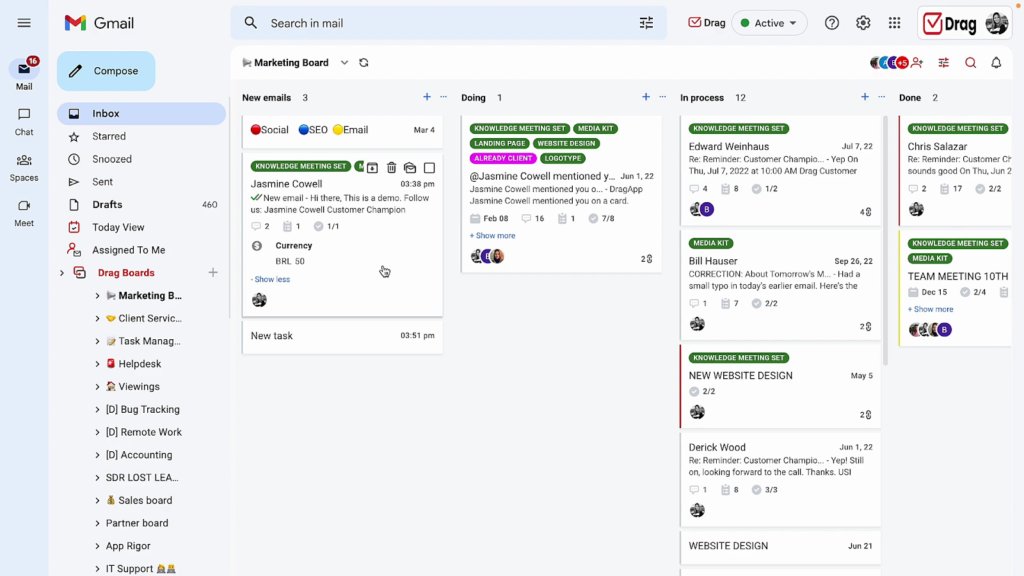Delete the Jasmine Cowell card
Image resolution: width=1024 pixels, height=576 pixels.
coord(391,168)
